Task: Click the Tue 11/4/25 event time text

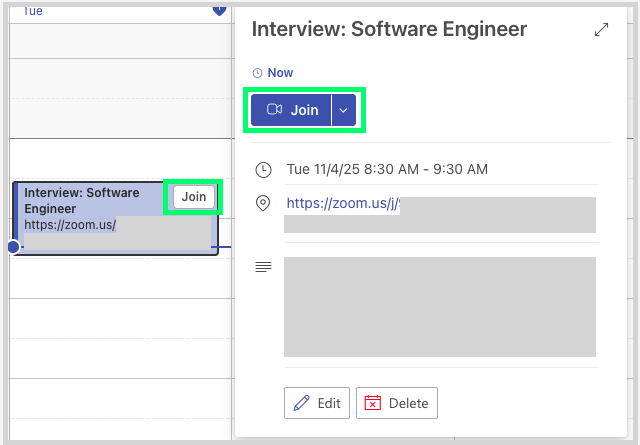Action: 387,169
